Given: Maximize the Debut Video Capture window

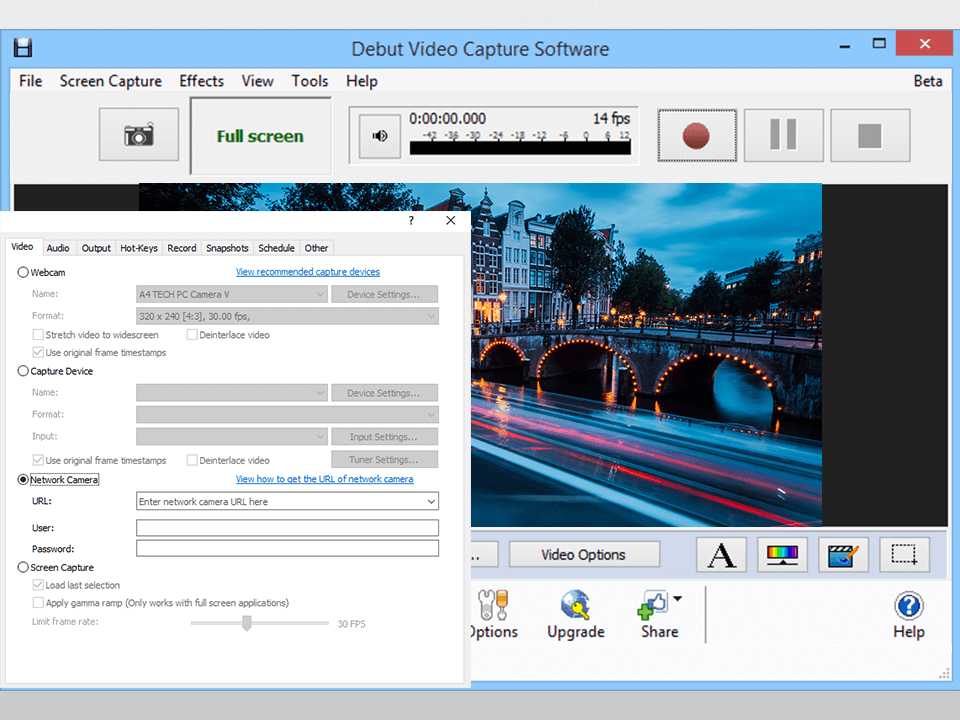Looking at the screenshot, I should point(879,43).
